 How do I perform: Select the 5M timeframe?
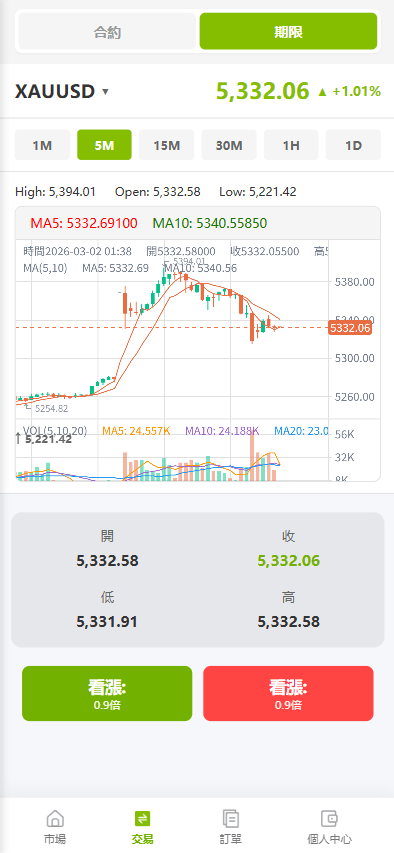pos(104,145)
